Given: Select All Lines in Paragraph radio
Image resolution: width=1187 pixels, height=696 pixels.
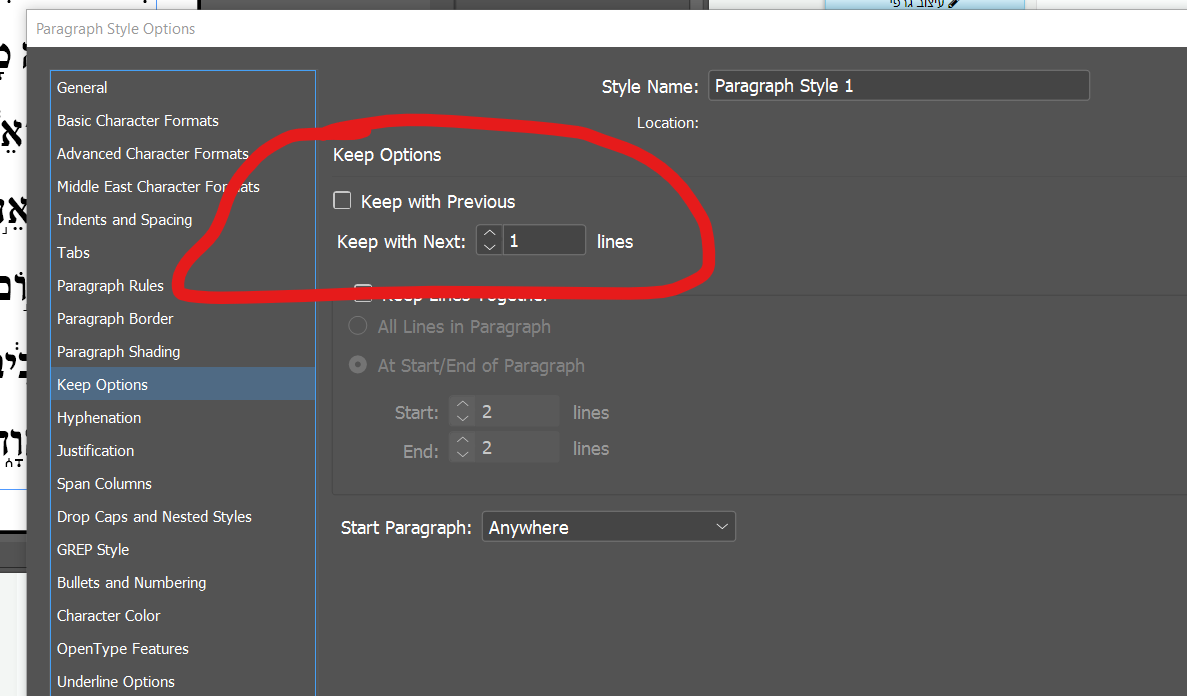Looking at the screenshot, I should click(357, 326).
